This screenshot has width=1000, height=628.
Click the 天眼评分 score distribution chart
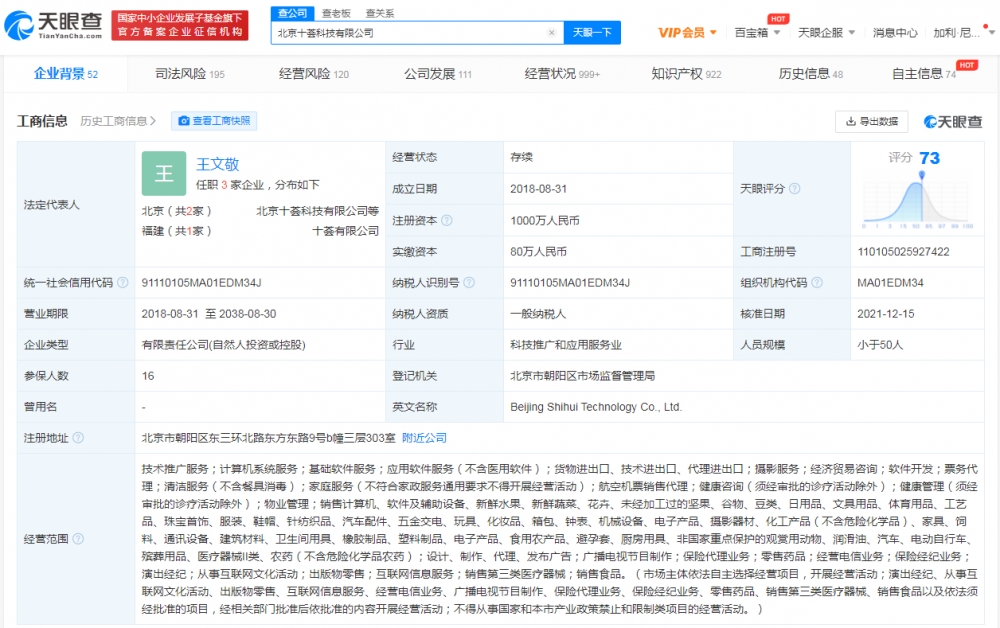point(918,203)
